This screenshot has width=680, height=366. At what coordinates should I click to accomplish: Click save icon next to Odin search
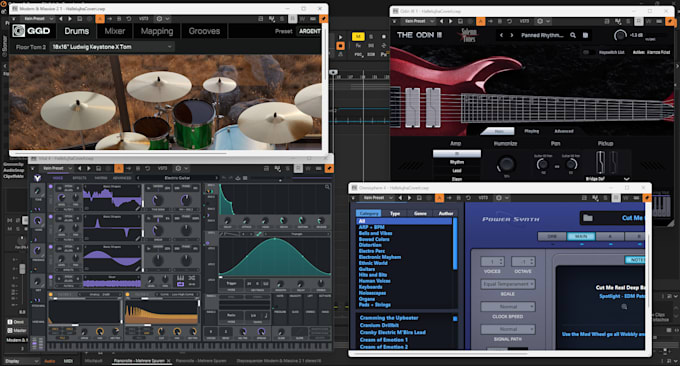coord(585,35)
